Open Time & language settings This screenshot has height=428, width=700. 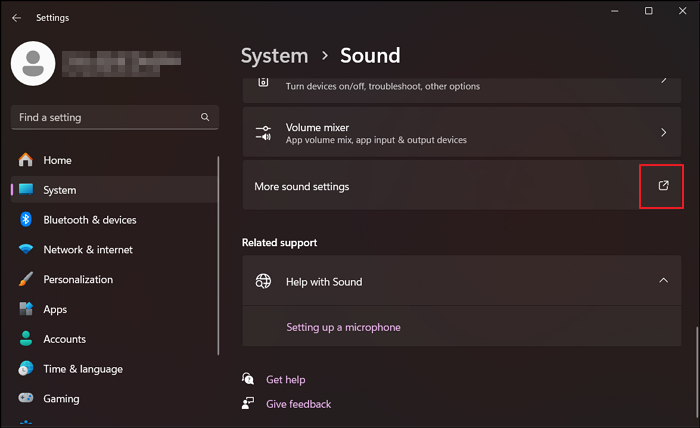coord(82,369)
